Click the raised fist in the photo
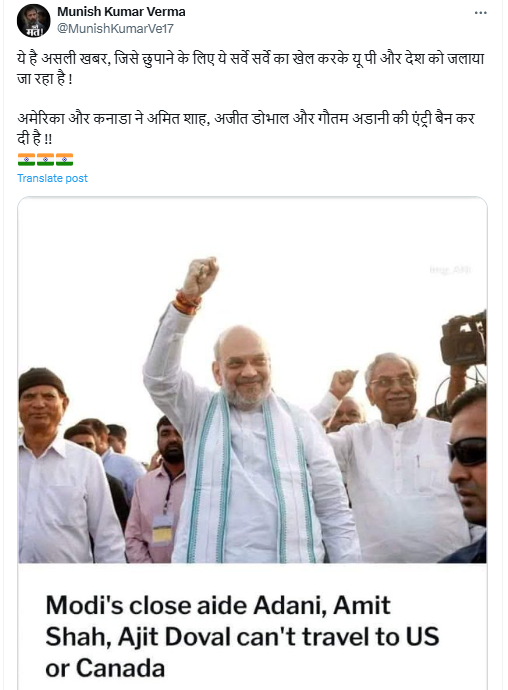 200,275
